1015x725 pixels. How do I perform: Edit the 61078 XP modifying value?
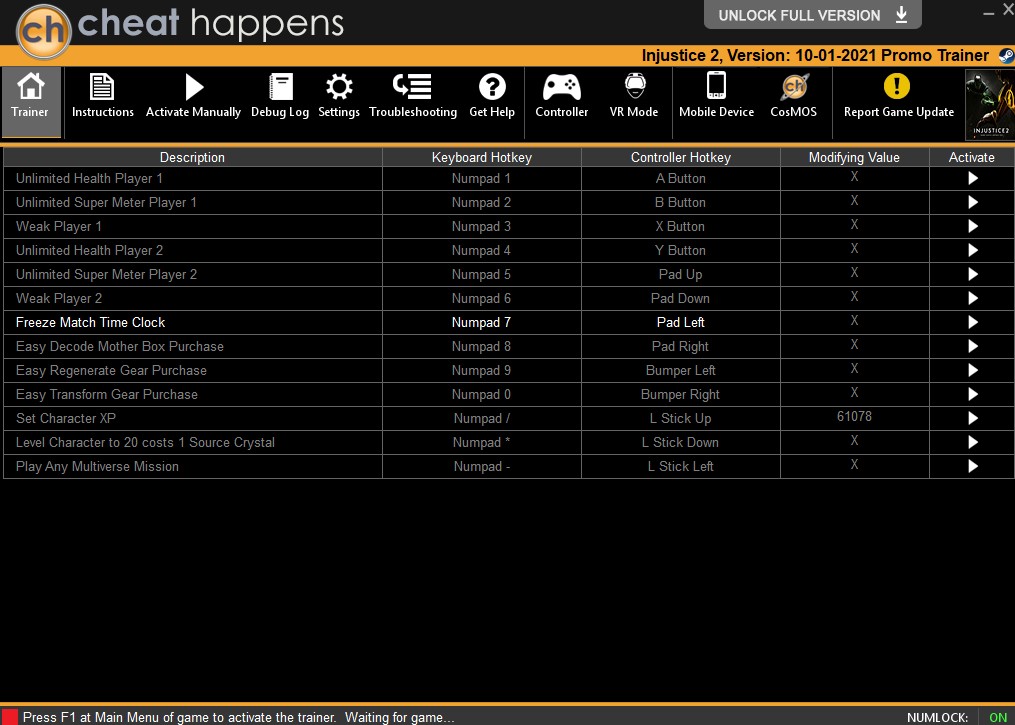tap(854, 417)
